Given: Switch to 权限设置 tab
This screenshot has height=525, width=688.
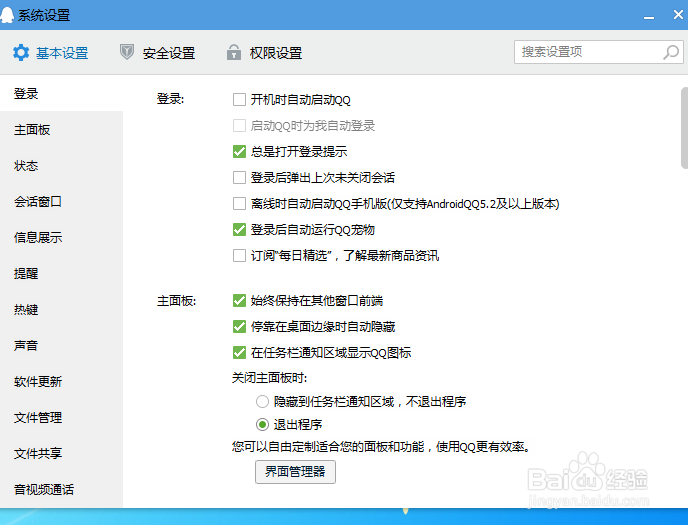Looking at the screenshot, I should [x=275, y=53].
